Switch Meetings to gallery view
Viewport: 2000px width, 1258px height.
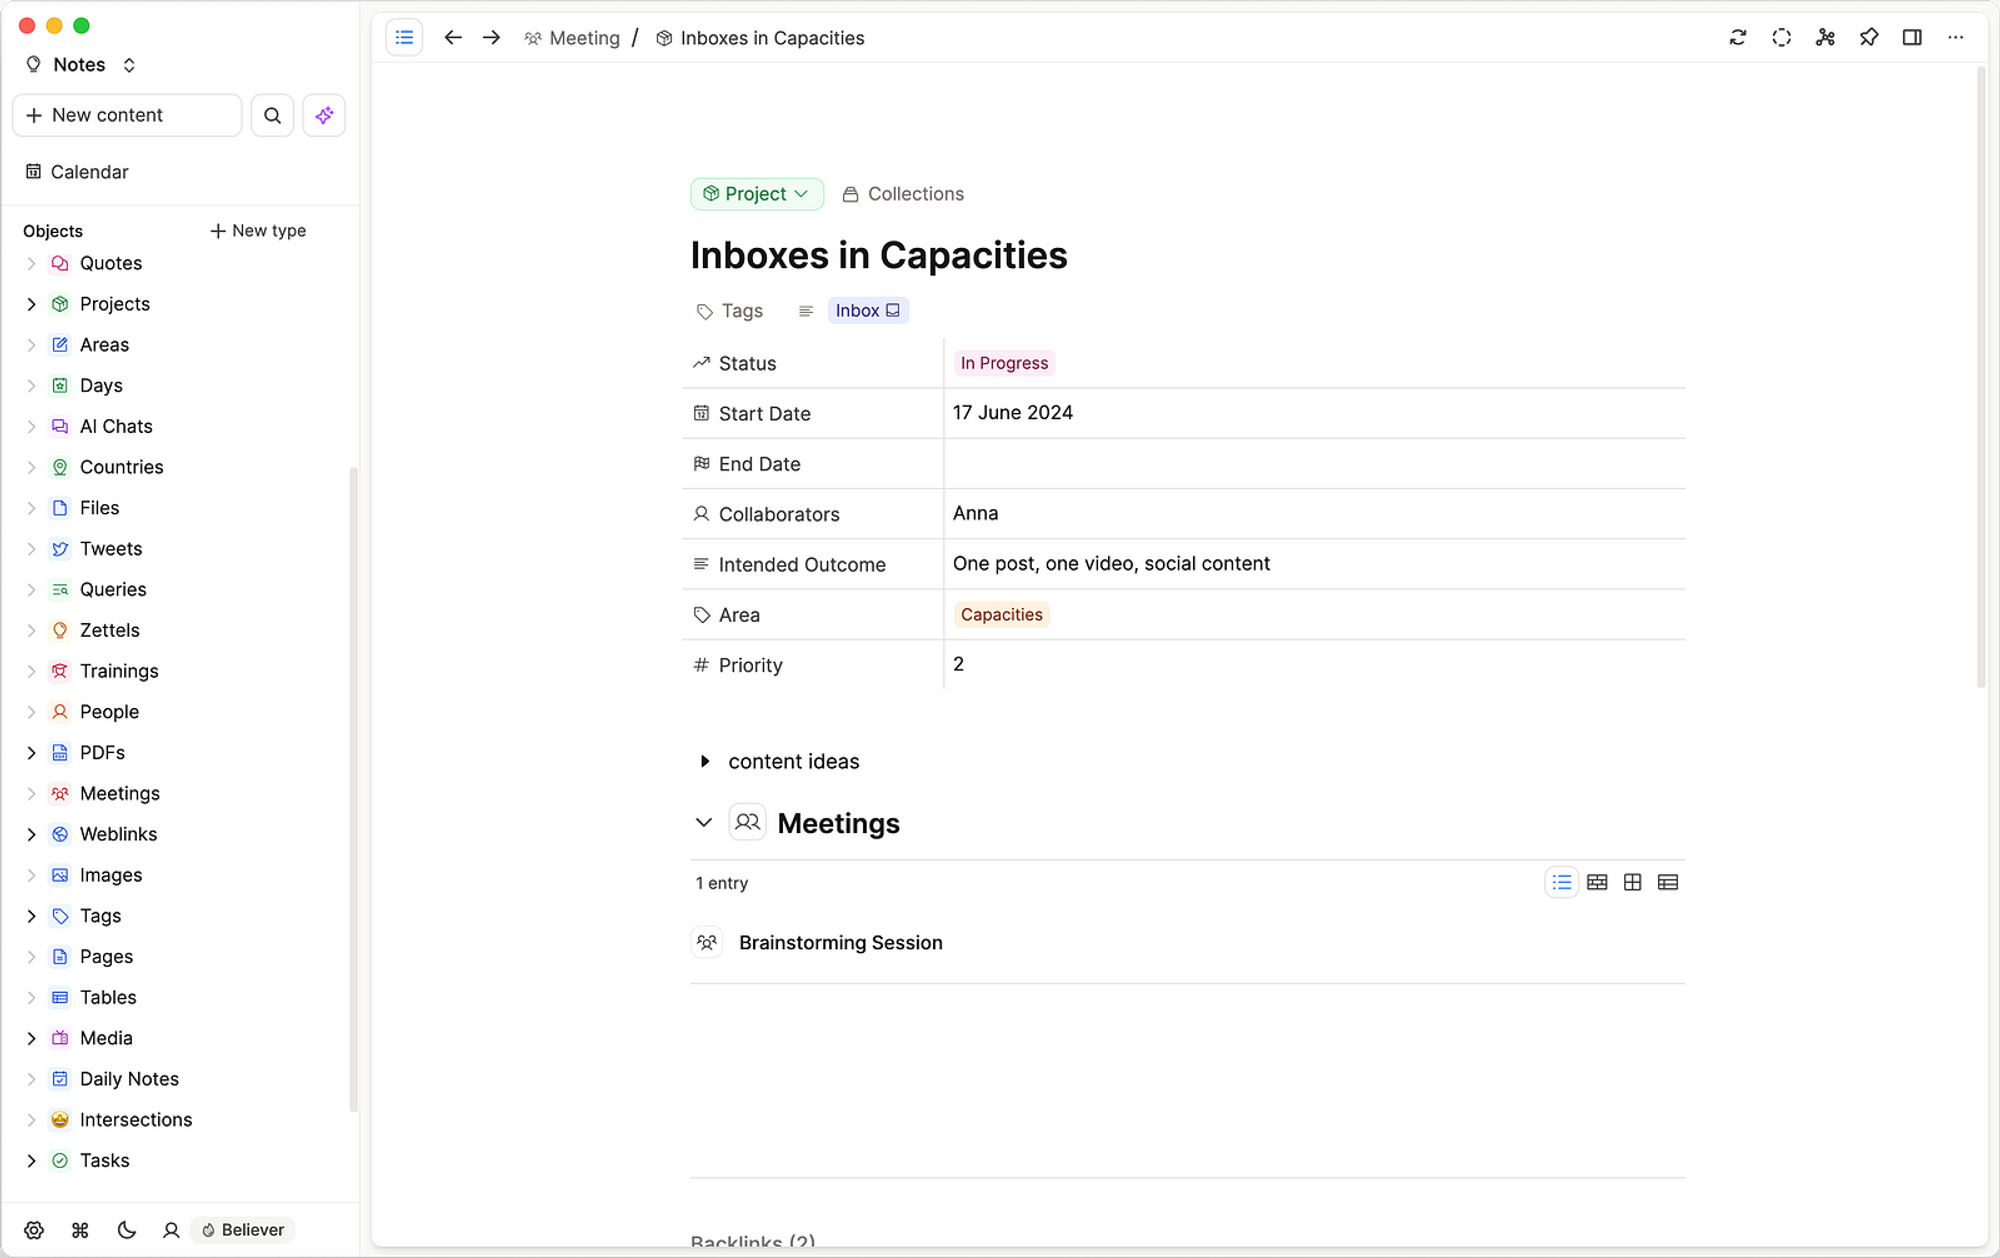click(x=1597, y=883)
